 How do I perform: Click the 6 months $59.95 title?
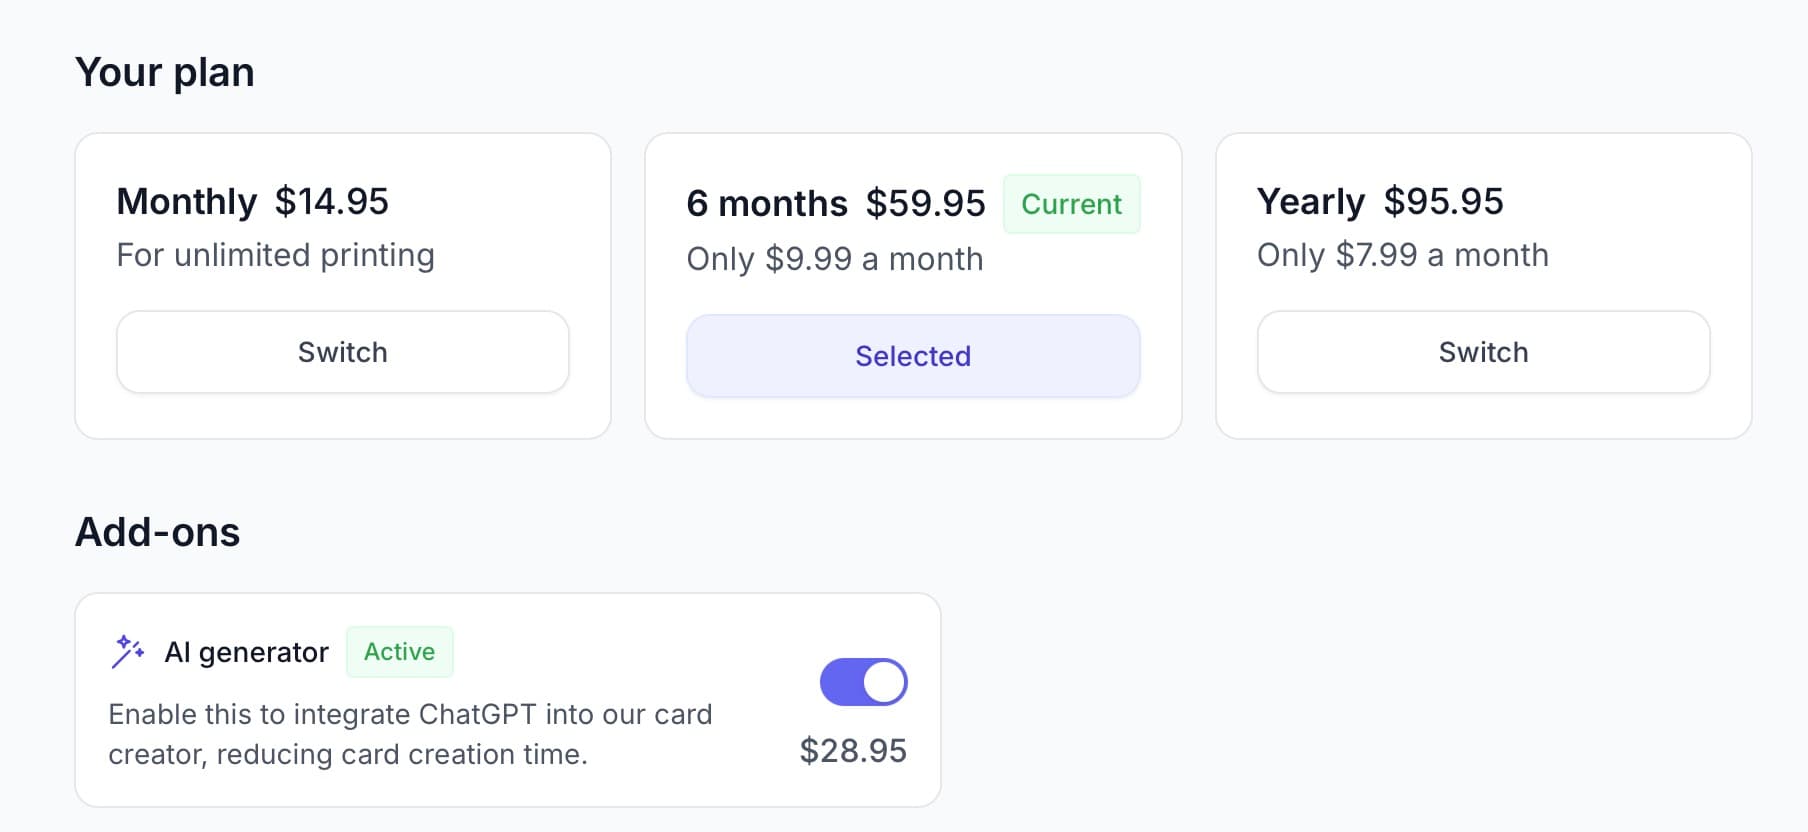(x=835, y=204)
